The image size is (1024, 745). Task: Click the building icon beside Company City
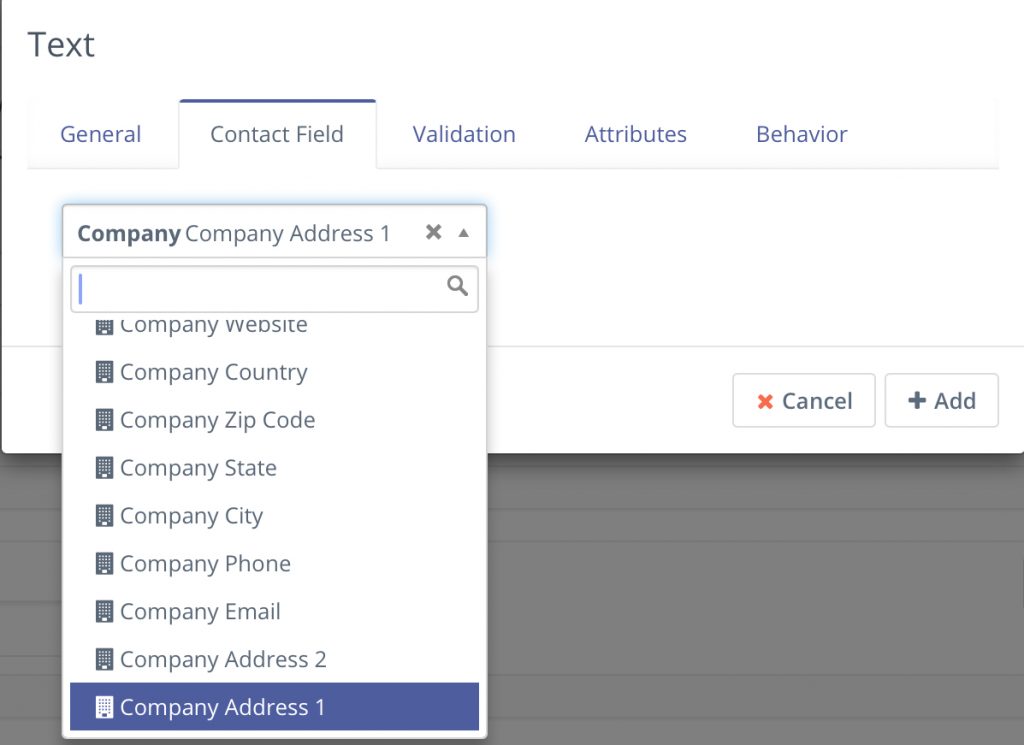click(x=104, y=516)
